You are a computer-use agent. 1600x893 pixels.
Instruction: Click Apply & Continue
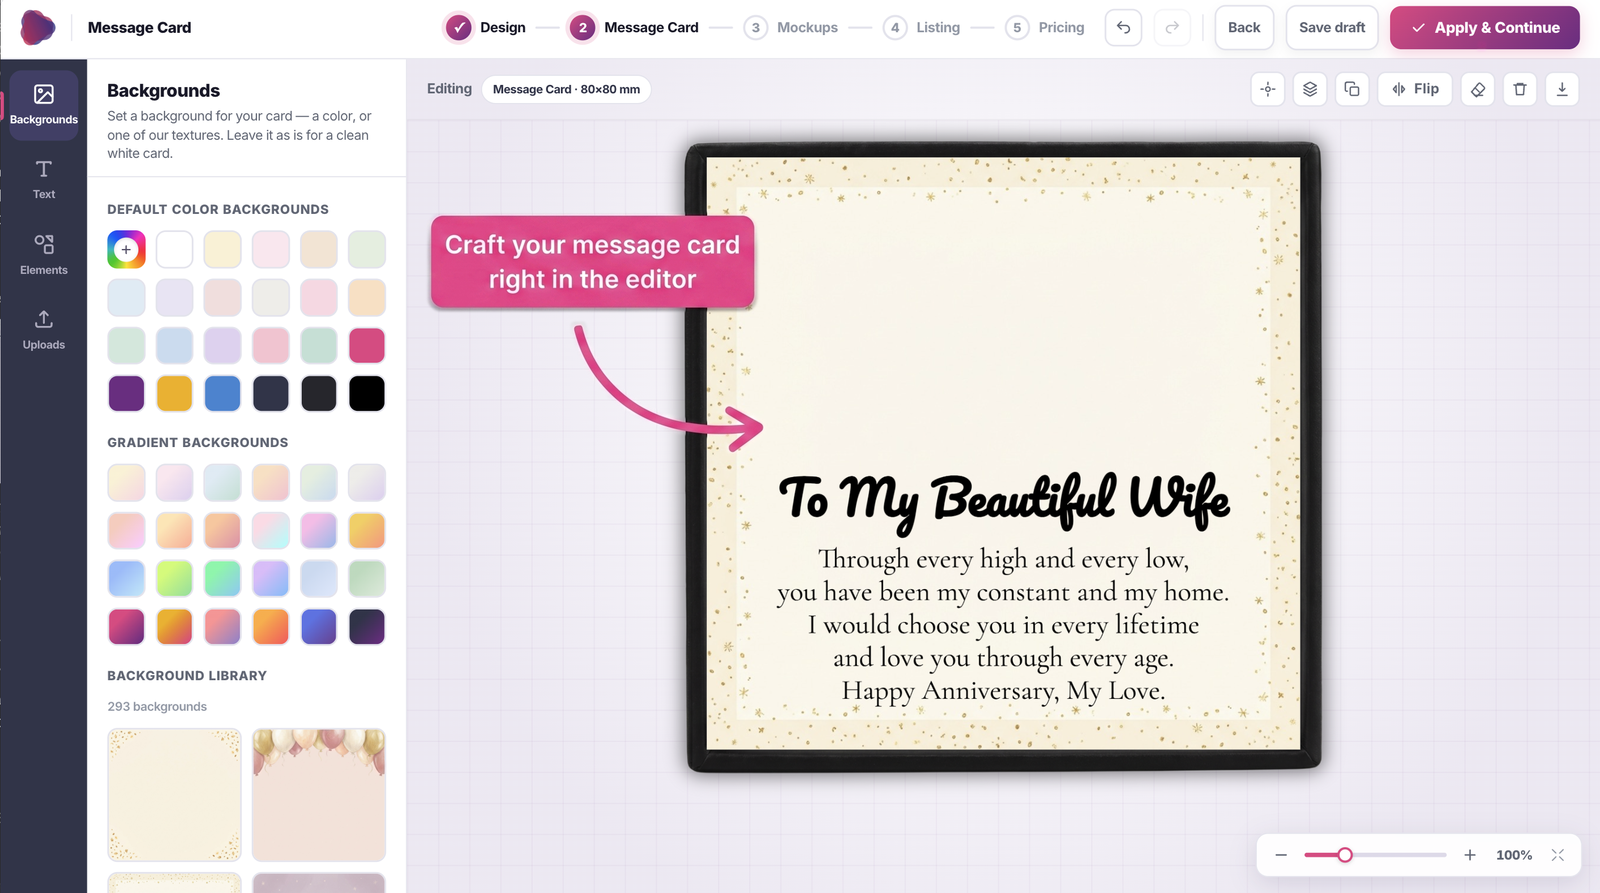pos(1485,27)
